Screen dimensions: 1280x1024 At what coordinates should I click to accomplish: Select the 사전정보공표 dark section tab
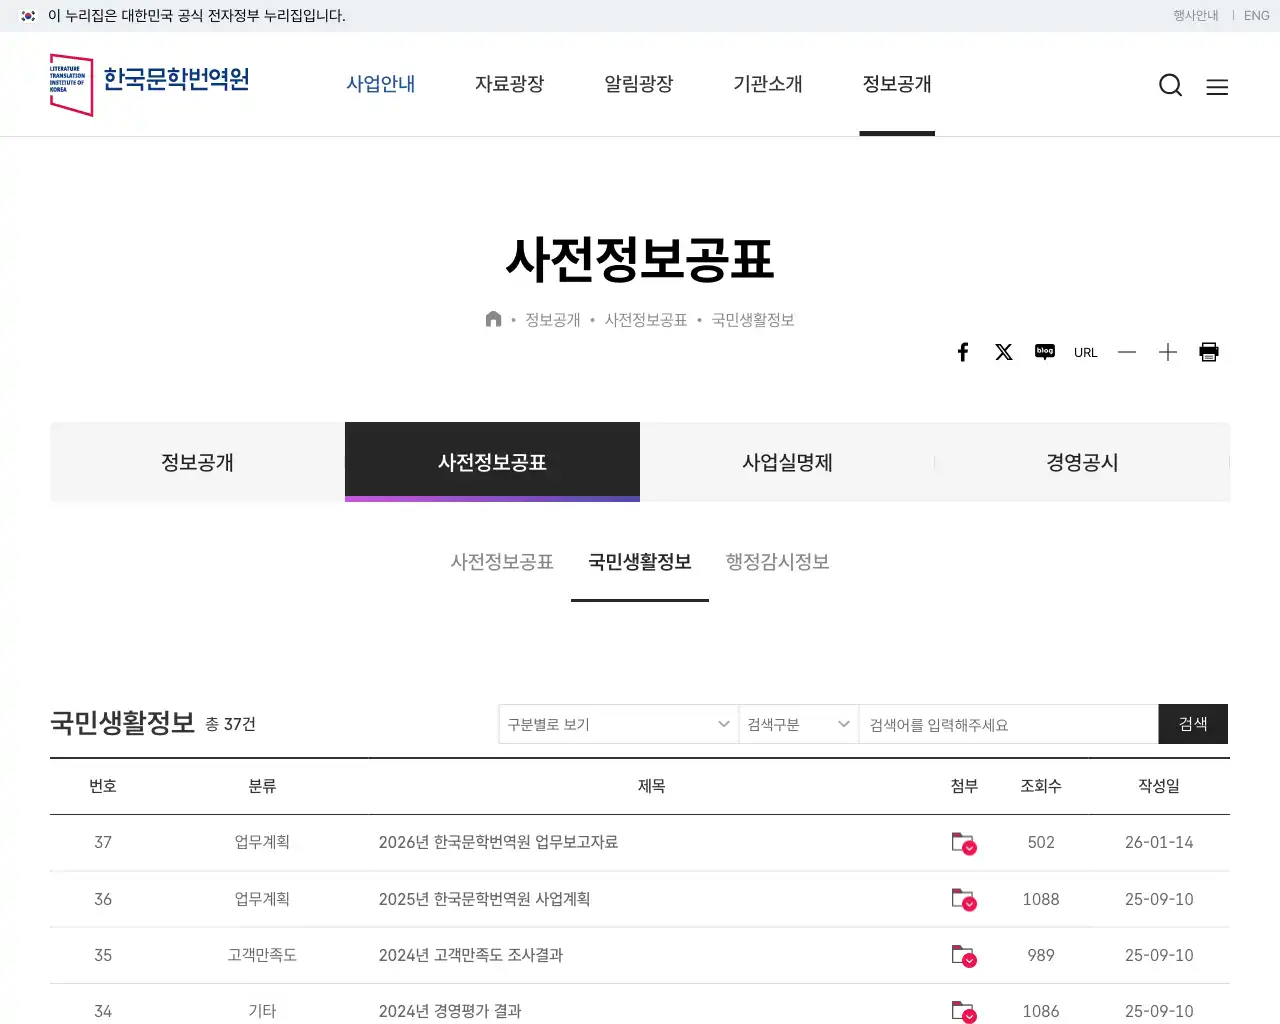tap(492, 462)
